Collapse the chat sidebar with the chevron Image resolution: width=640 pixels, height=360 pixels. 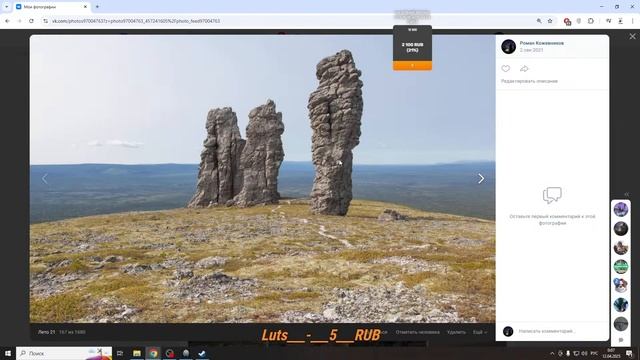point(627,194)
